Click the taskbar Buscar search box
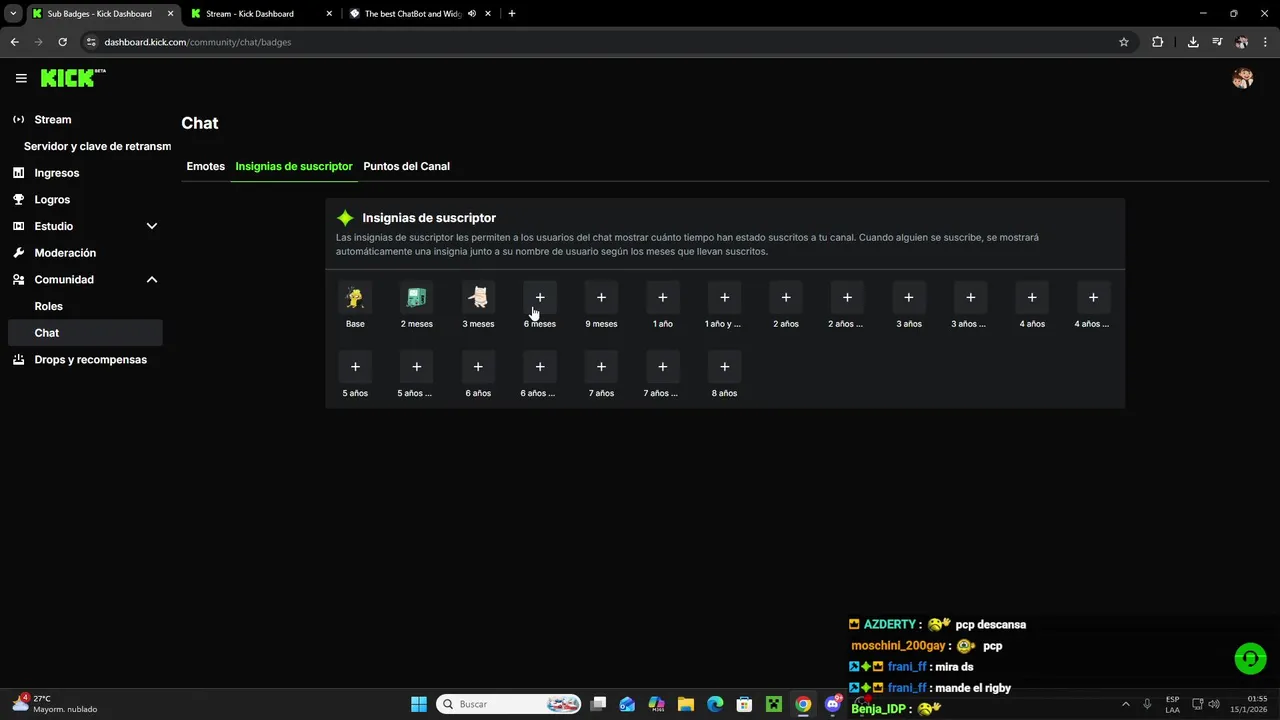This screenshot has width=1280, height=720. coord(510,704)
